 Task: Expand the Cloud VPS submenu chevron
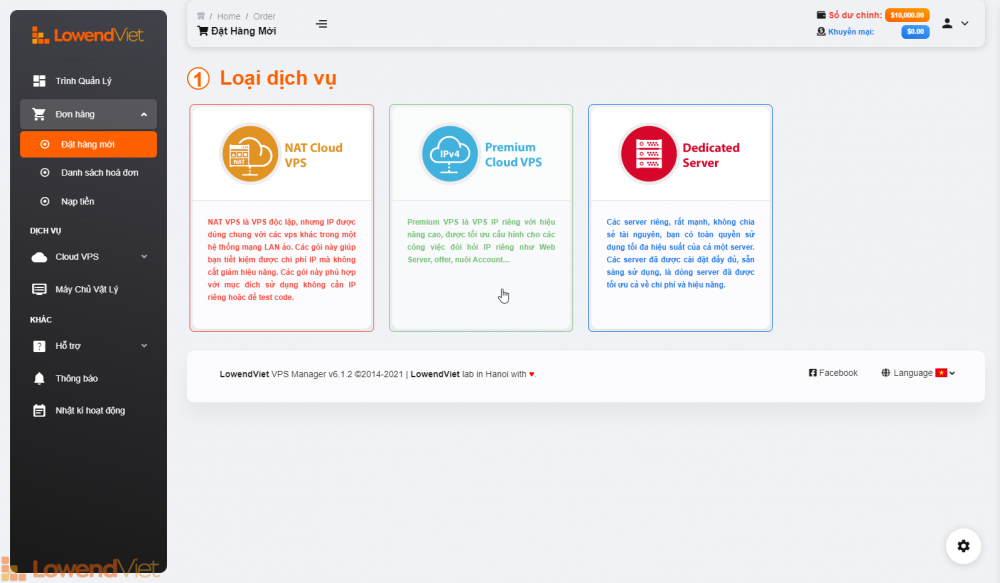(x=144, y=256)
